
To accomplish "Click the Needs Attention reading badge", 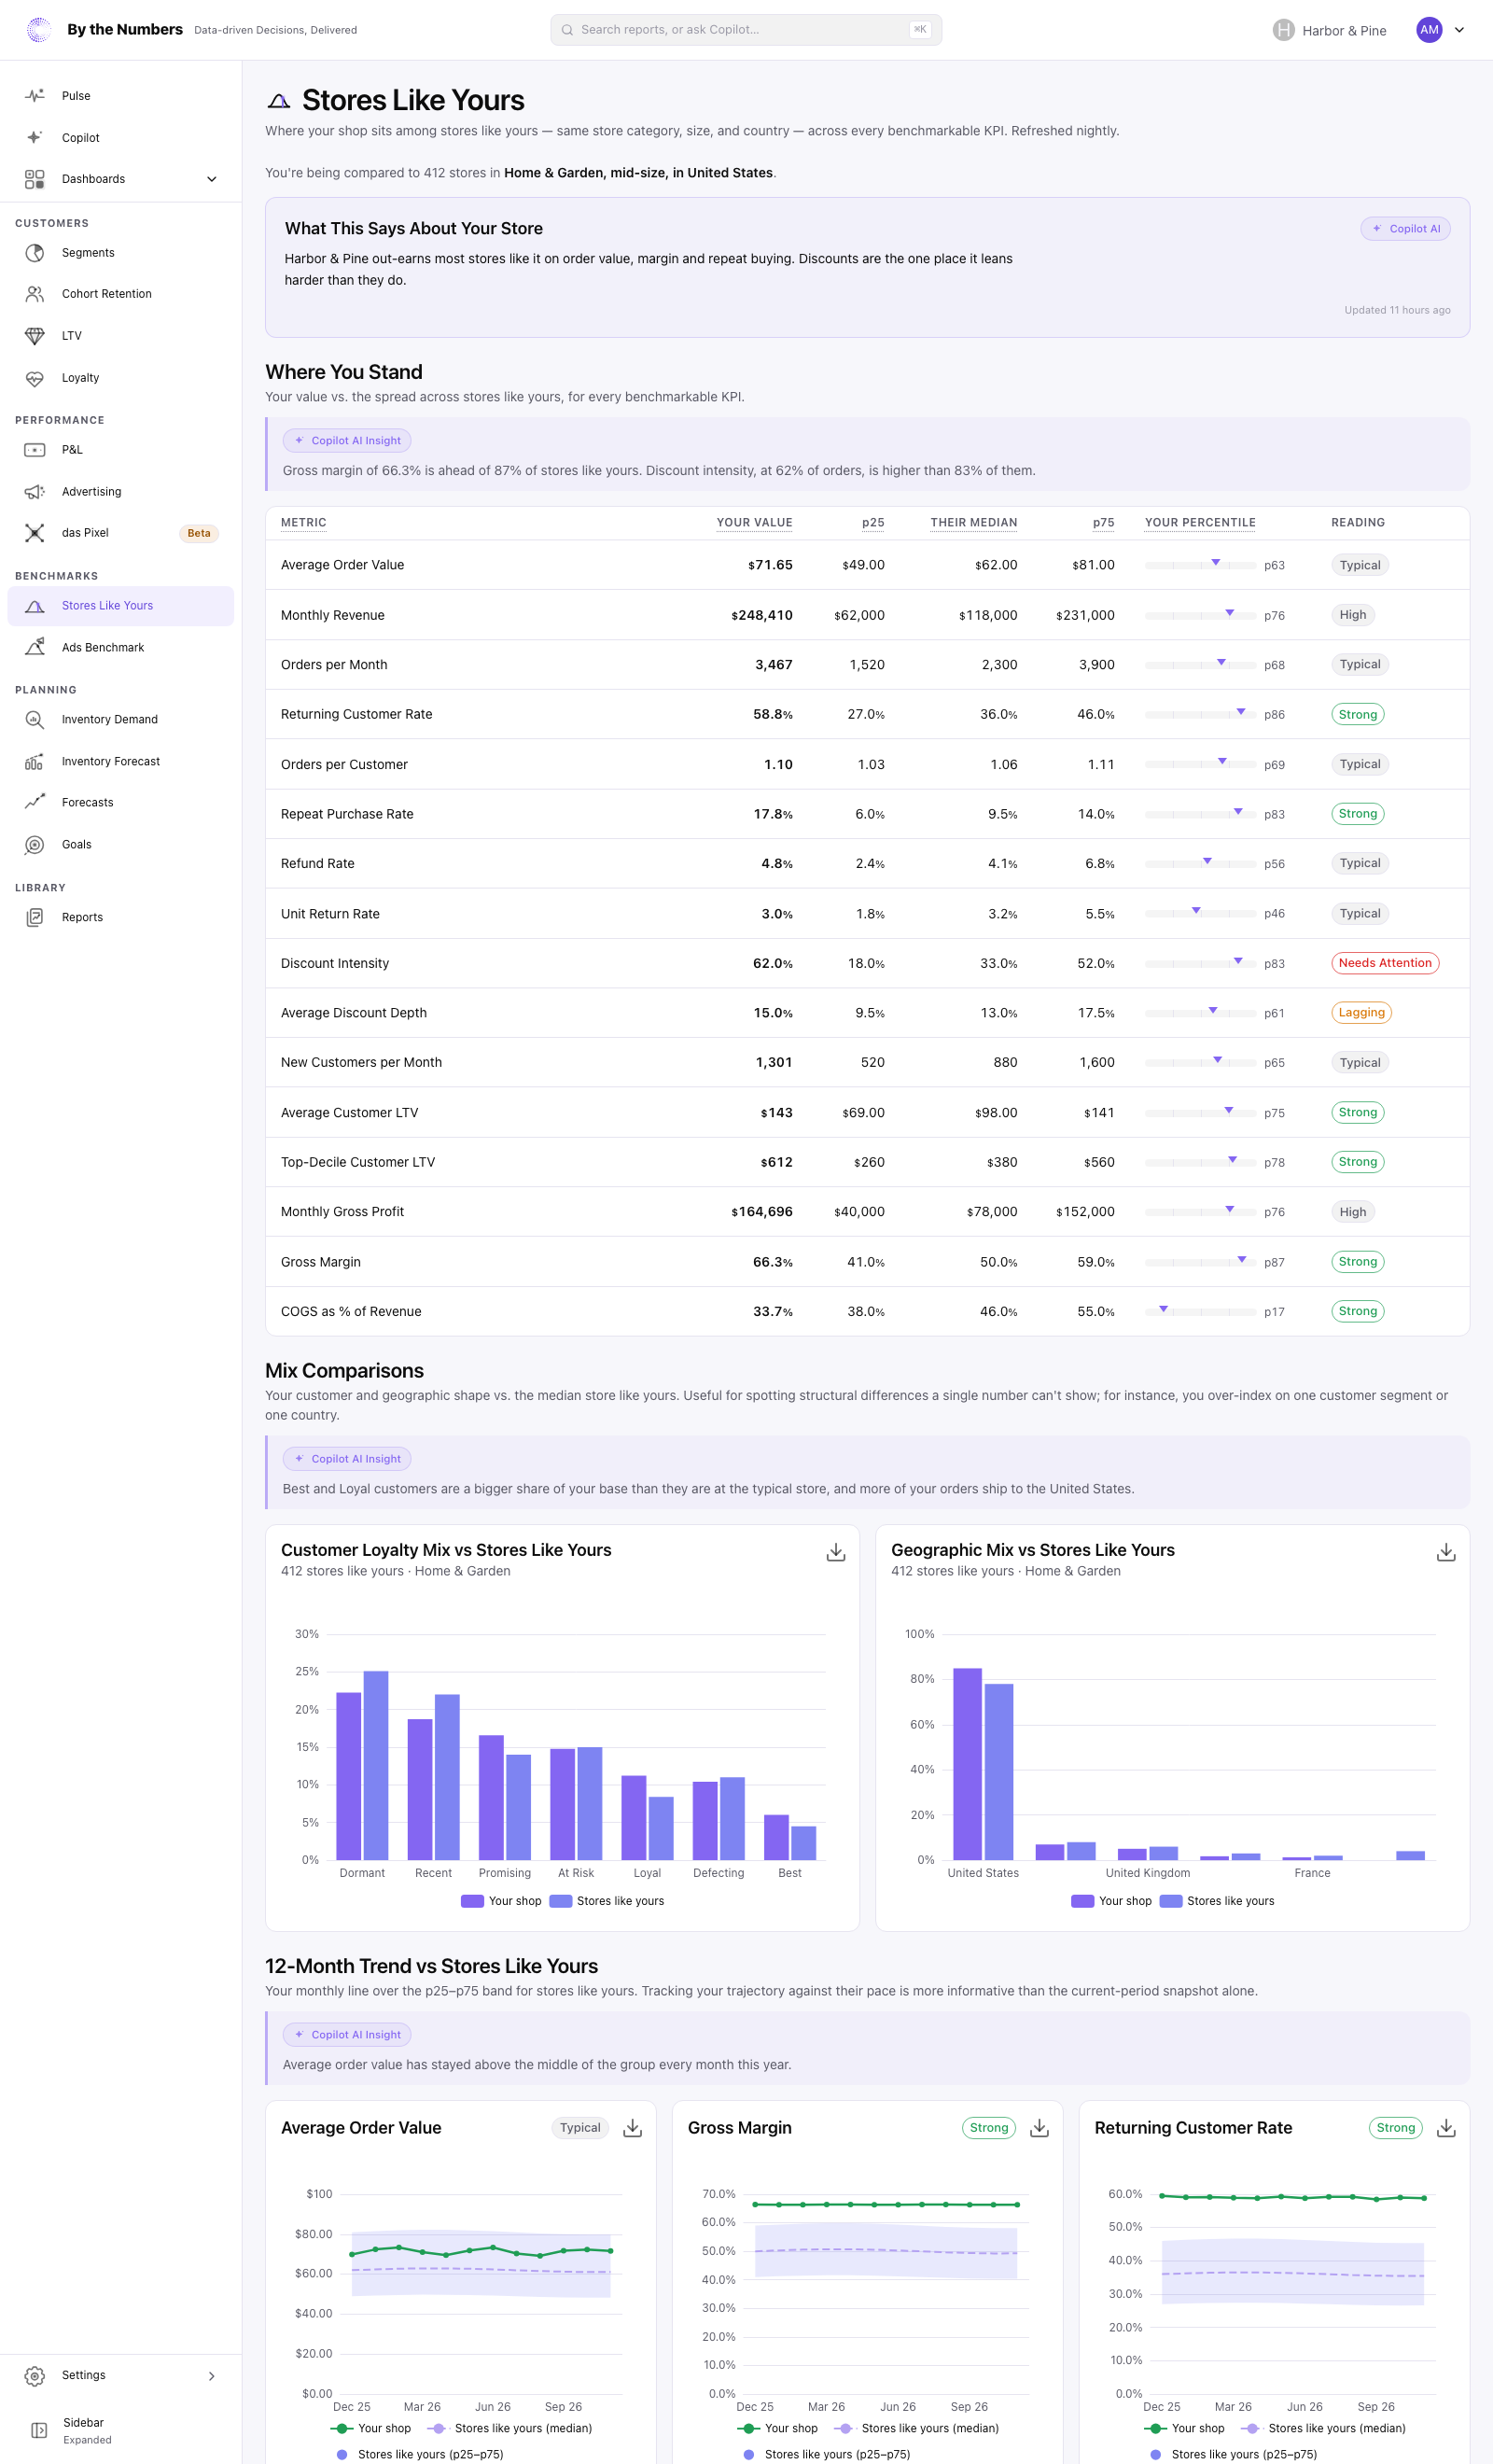I will pyautogui.click(x=1385, y=963).
